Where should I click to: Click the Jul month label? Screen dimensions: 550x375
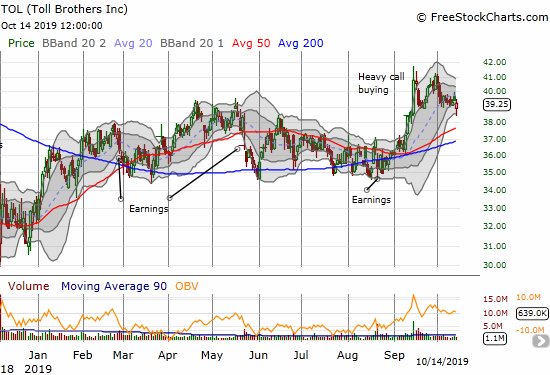point(301,355)
